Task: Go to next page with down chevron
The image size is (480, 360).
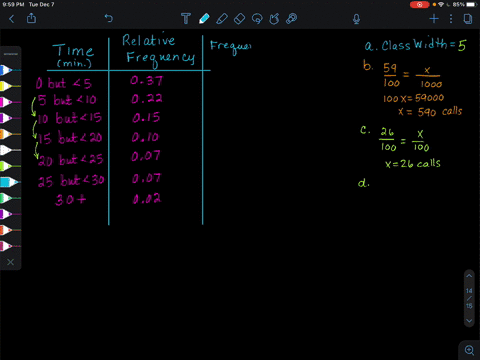Action: (469, 321)
